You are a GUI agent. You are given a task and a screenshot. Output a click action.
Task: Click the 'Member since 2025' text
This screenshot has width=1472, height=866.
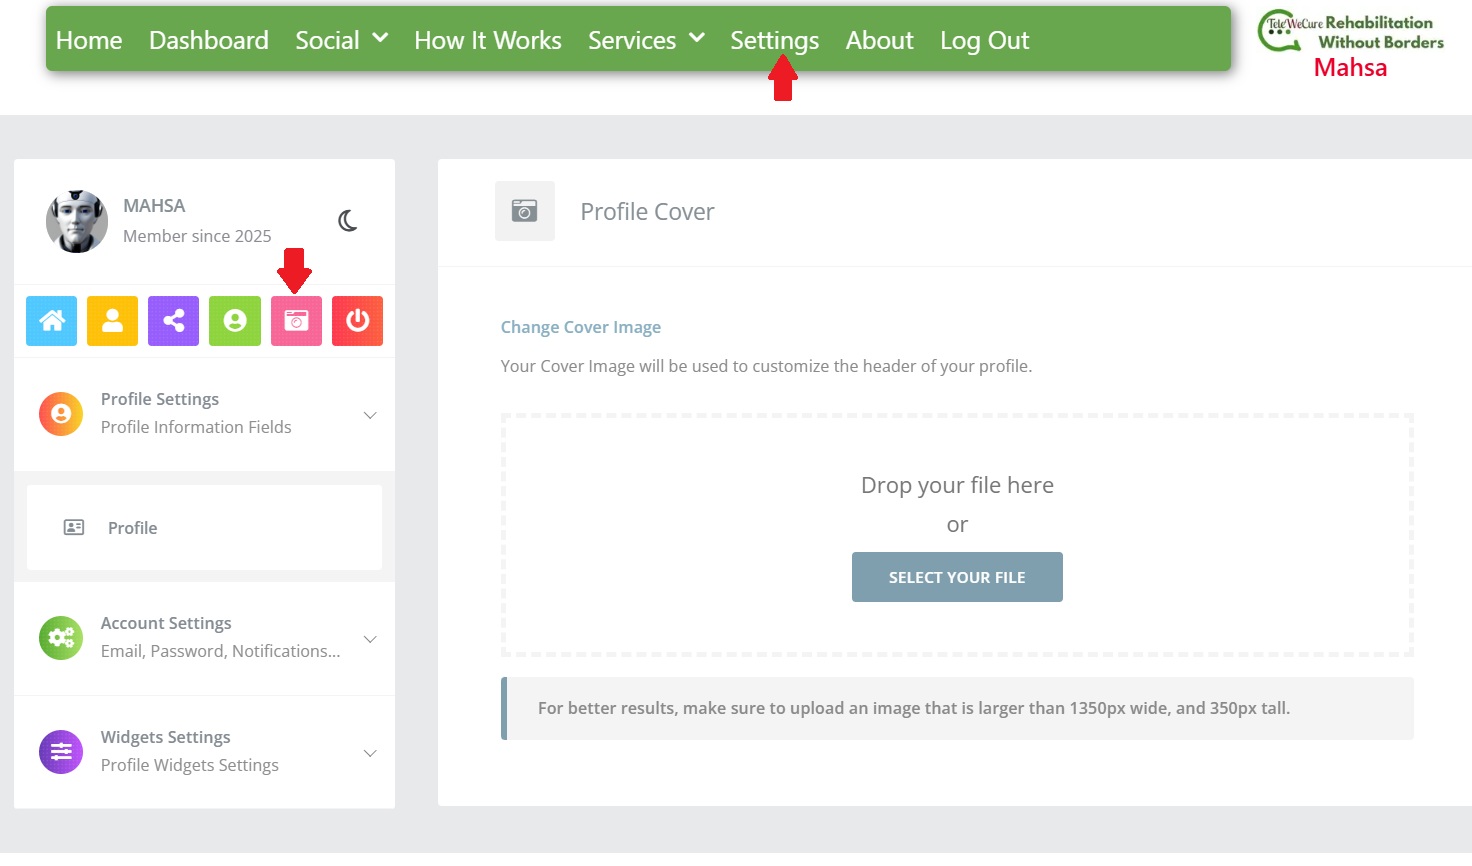pos(197,236)
